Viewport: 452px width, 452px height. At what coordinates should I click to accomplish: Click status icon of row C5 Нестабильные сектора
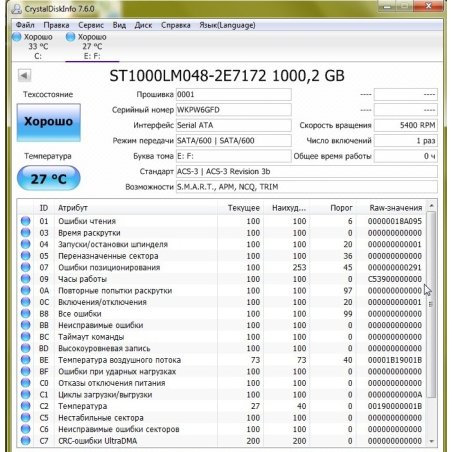point(26,418)
